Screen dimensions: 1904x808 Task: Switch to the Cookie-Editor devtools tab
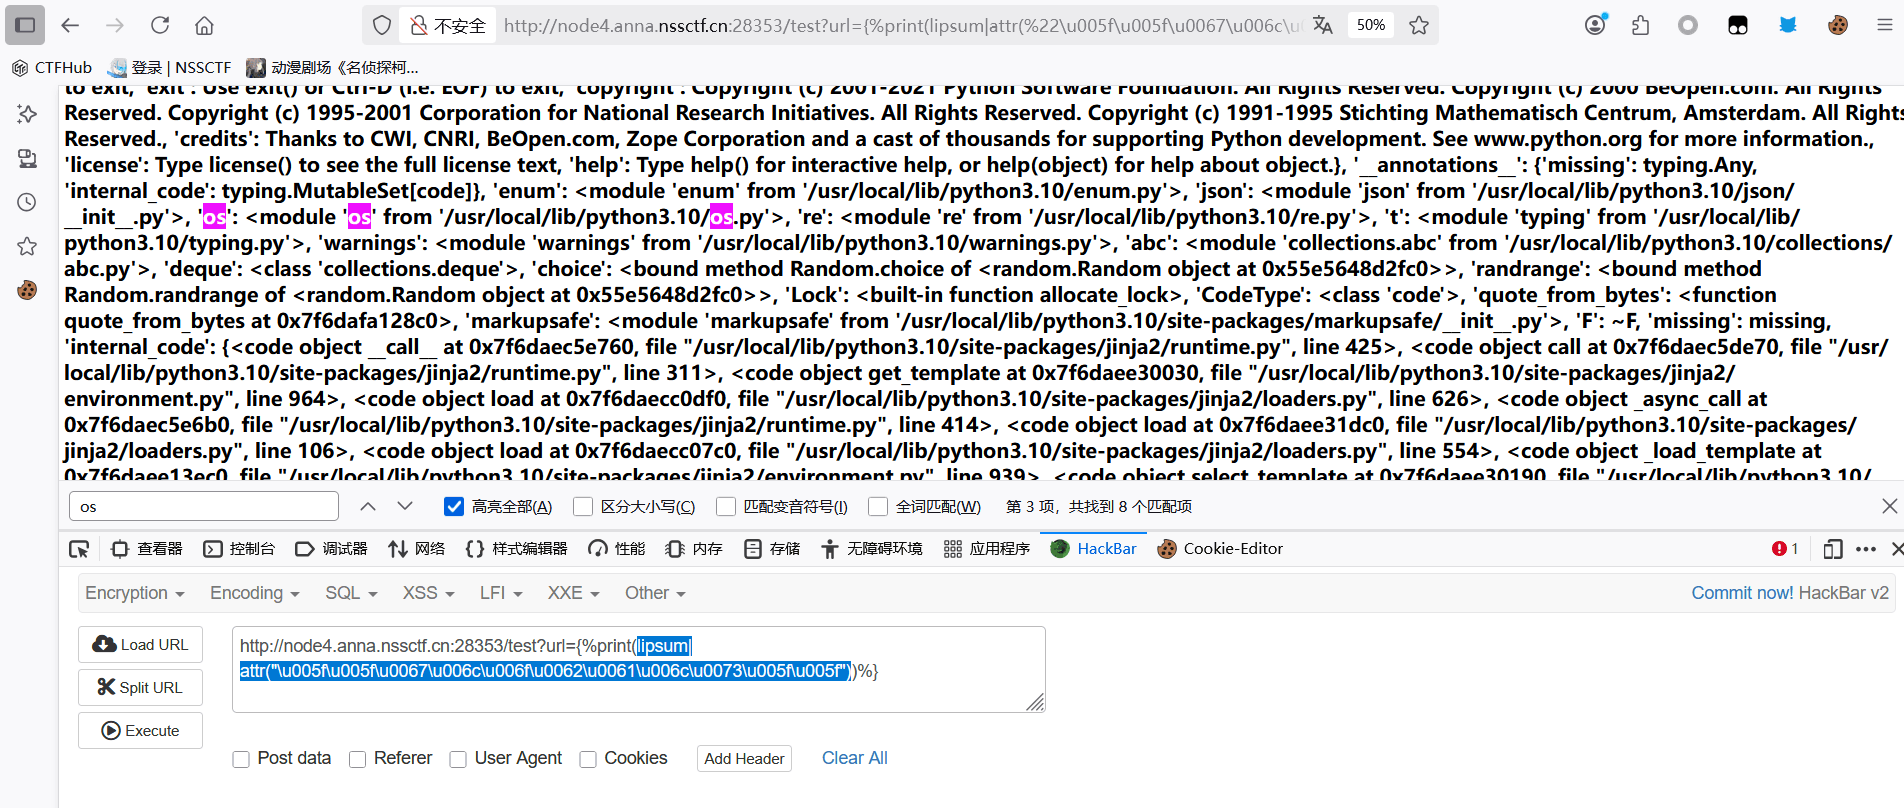(1220, 549)
